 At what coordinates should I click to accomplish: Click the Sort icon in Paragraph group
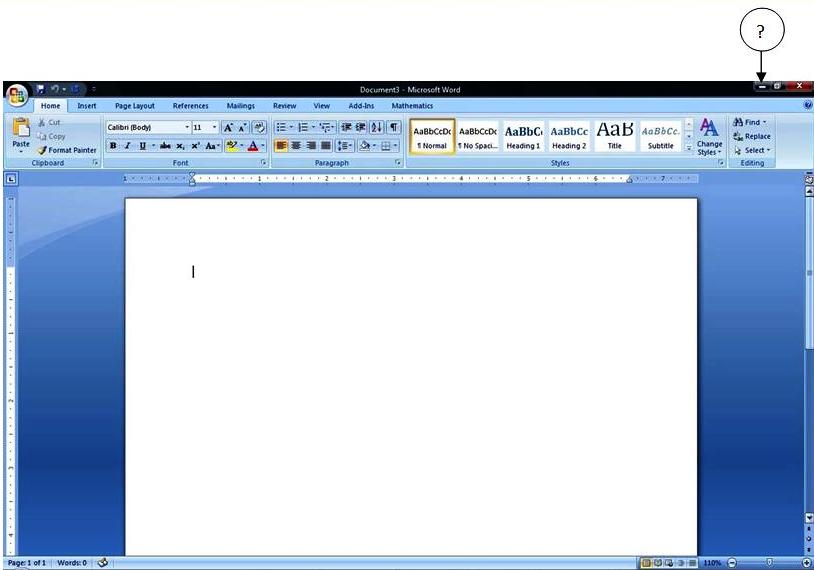[x=377, y=128]
